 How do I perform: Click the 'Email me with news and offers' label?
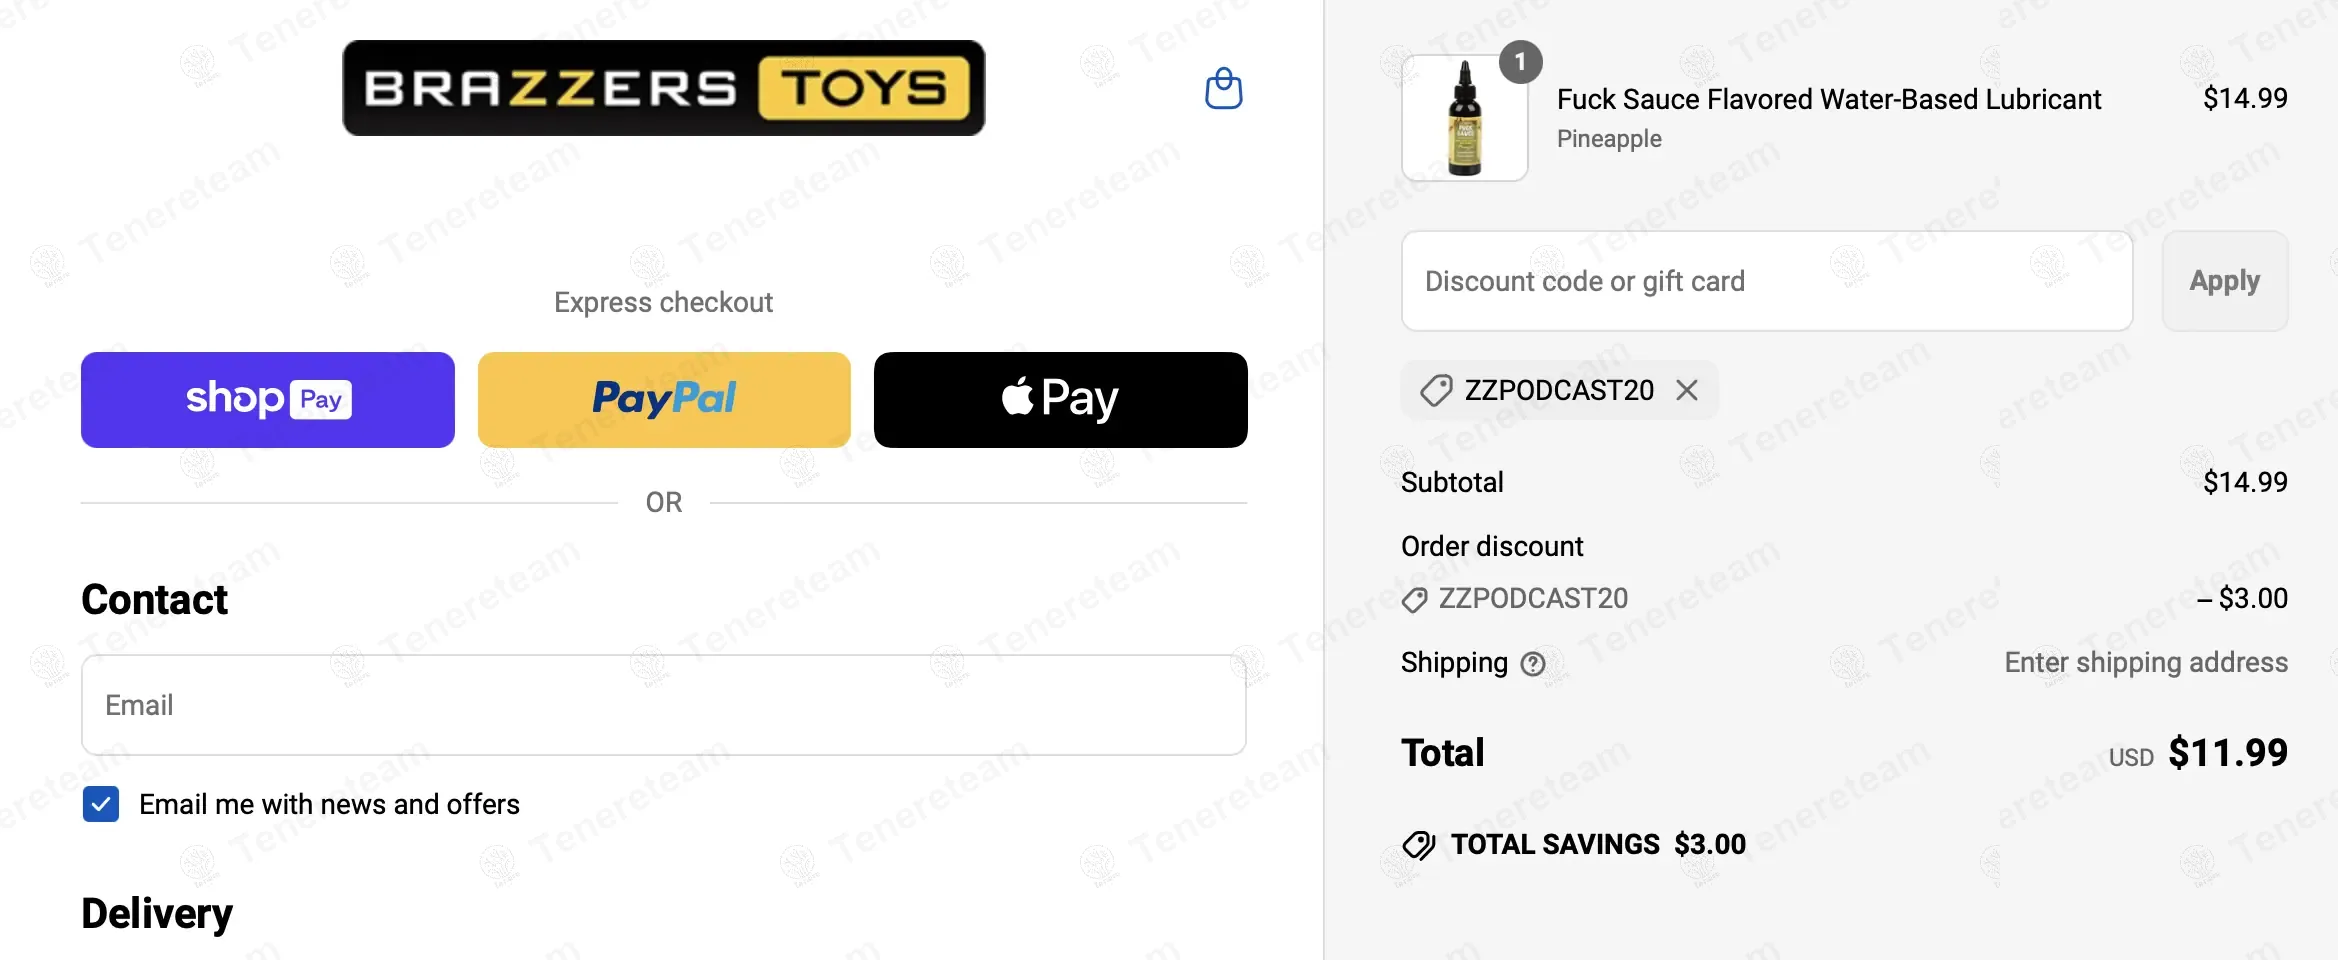pos(329,804)
